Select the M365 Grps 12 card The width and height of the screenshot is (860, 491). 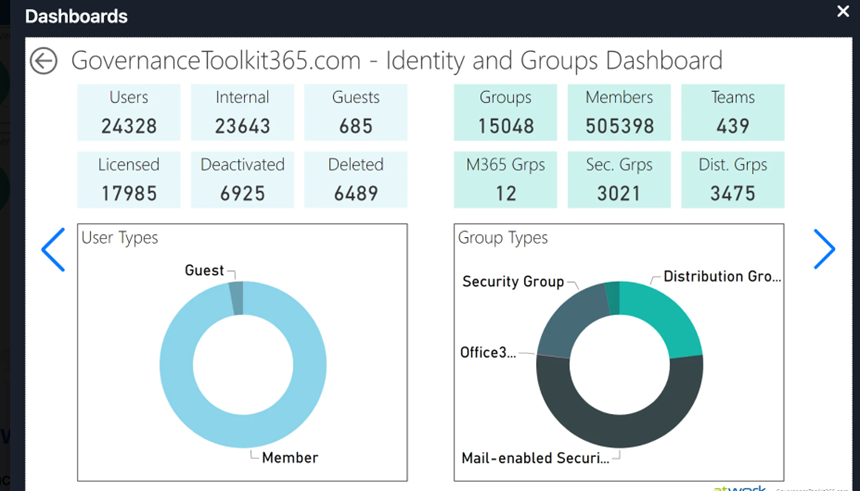[x=506, y=180]
